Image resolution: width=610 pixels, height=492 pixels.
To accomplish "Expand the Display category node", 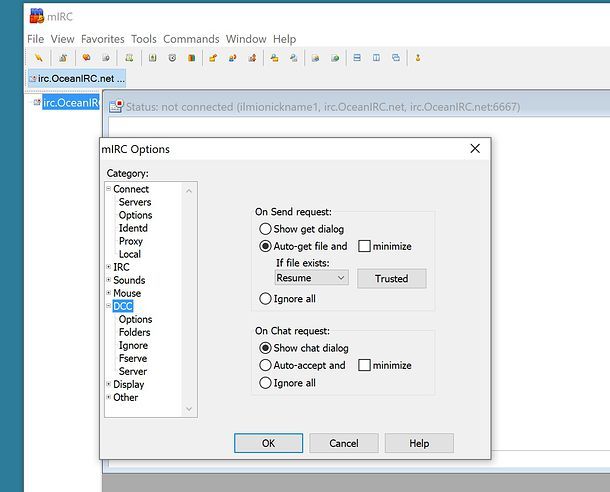I will [x=109, y=384].
